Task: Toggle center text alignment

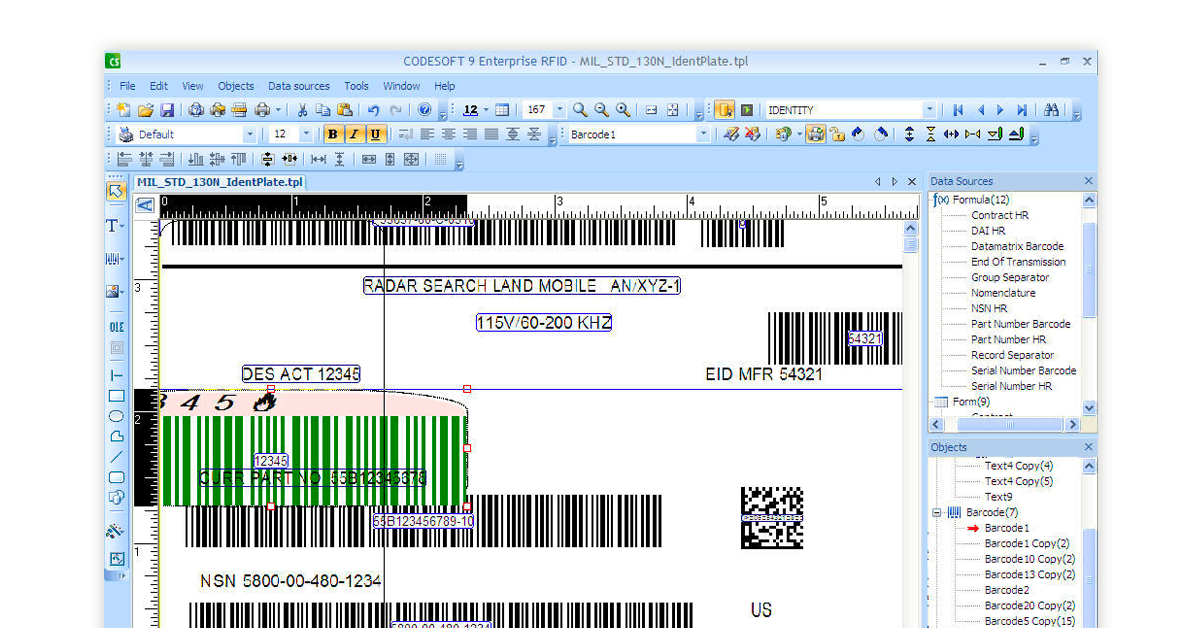Action: coord(448,134)
